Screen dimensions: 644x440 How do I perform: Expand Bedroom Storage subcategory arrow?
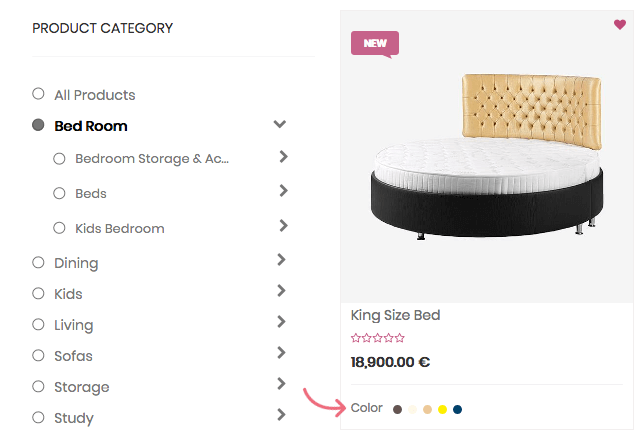coord(284,157)
